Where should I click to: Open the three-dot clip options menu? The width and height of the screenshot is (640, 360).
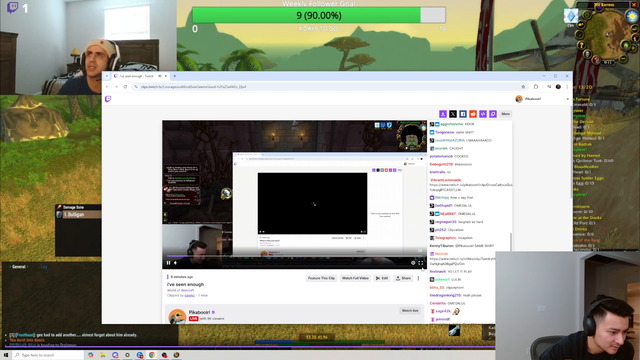[x=418, y=278]
